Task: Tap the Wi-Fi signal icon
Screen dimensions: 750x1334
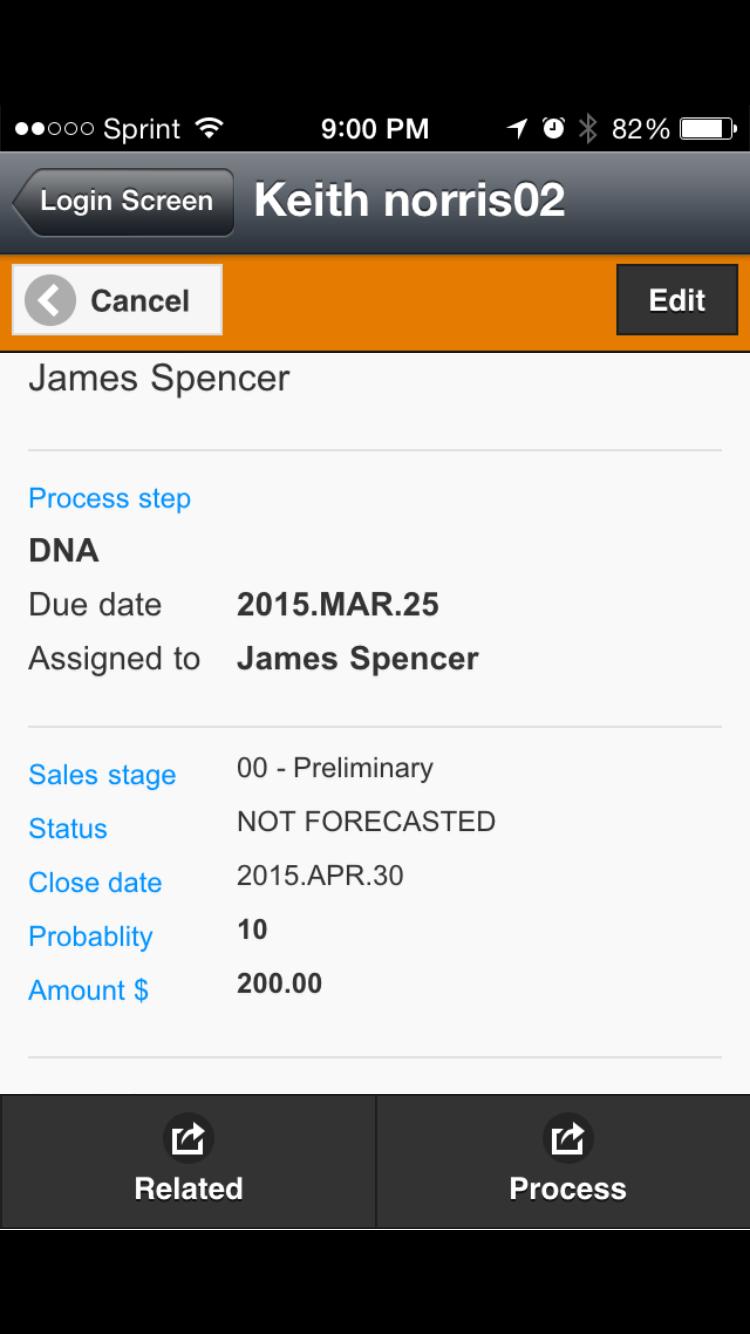Action: [x=209, y=128]
